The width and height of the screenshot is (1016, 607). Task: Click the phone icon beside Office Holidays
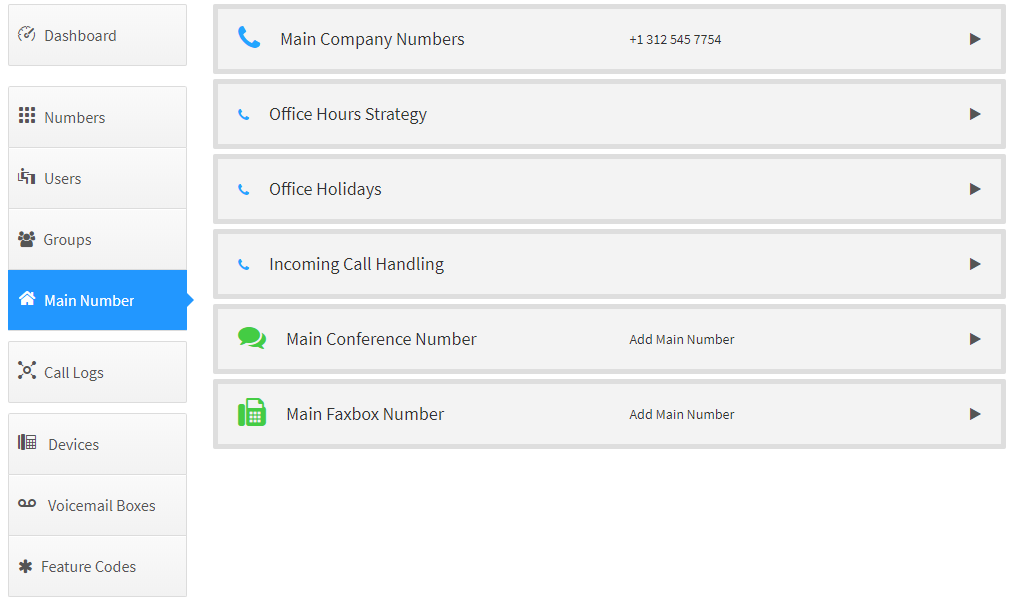pos(244,189)
